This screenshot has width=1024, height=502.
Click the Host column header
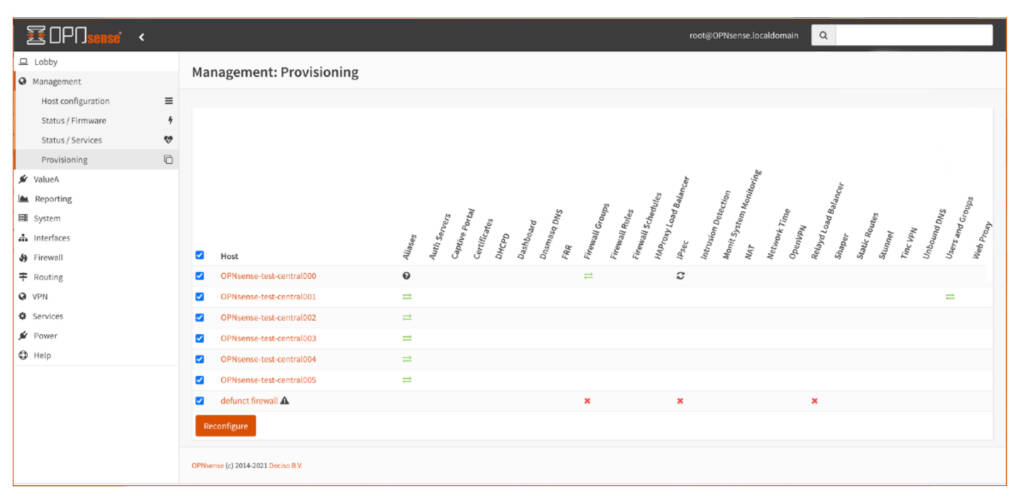(230, 256)
